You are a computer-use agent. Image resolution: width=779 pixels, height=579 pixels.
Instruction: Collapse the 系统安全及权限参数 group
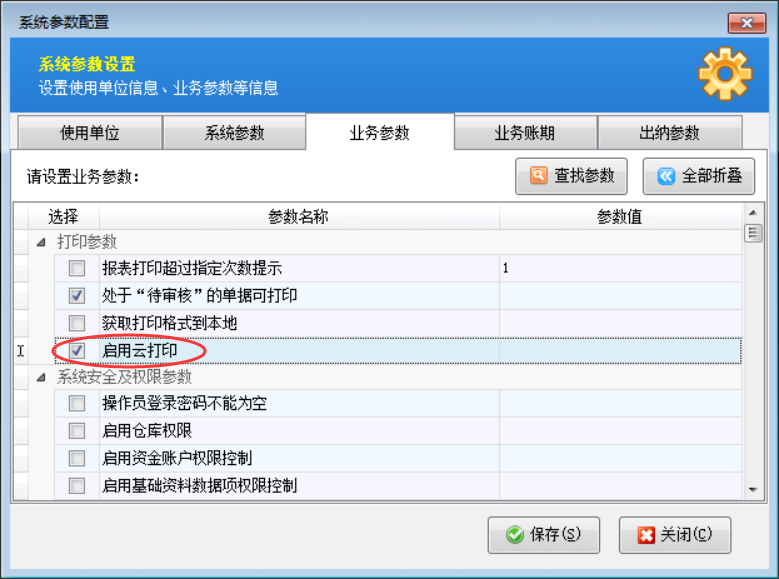[x=41, y=378]
